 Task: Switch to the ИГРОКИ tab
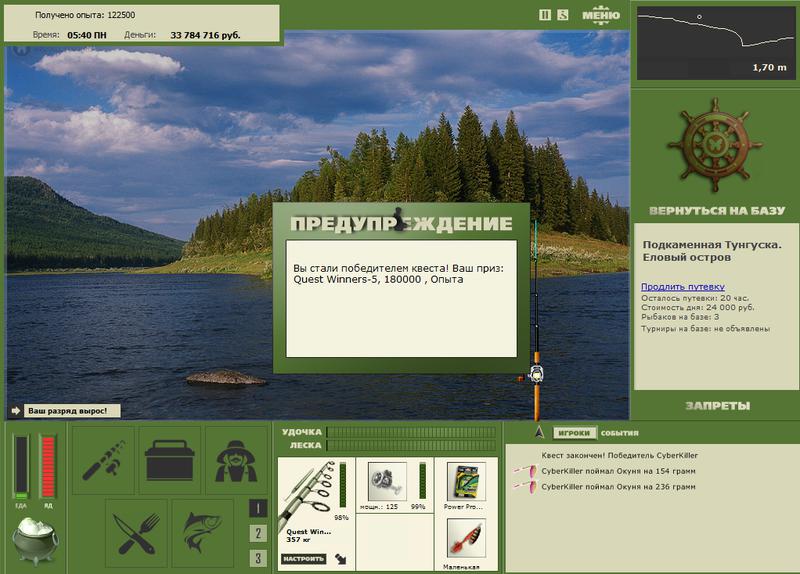click(x=574, y=433)
